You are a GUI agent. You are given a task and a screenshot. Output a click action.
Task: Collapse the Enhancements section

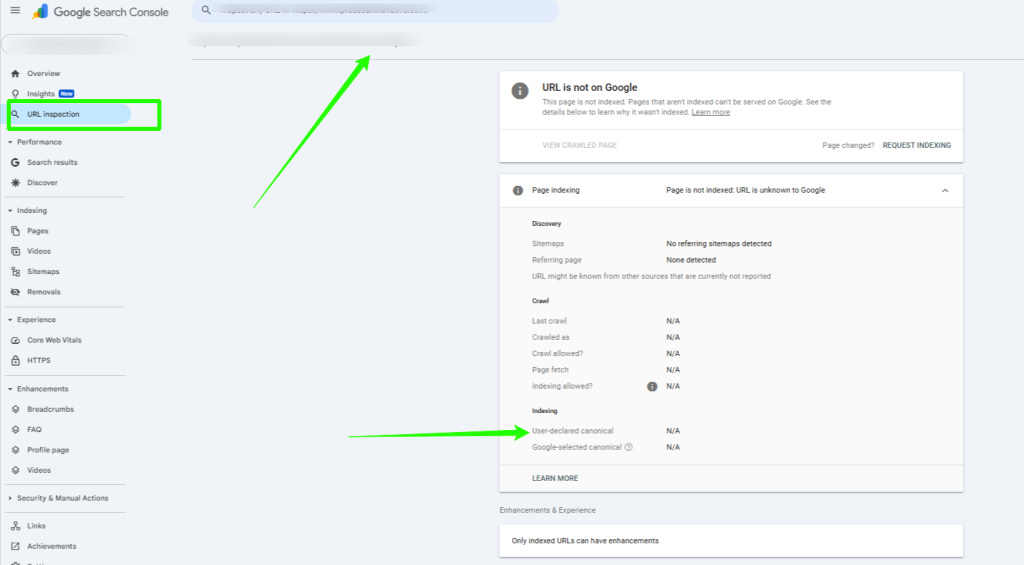click(10, 389)
